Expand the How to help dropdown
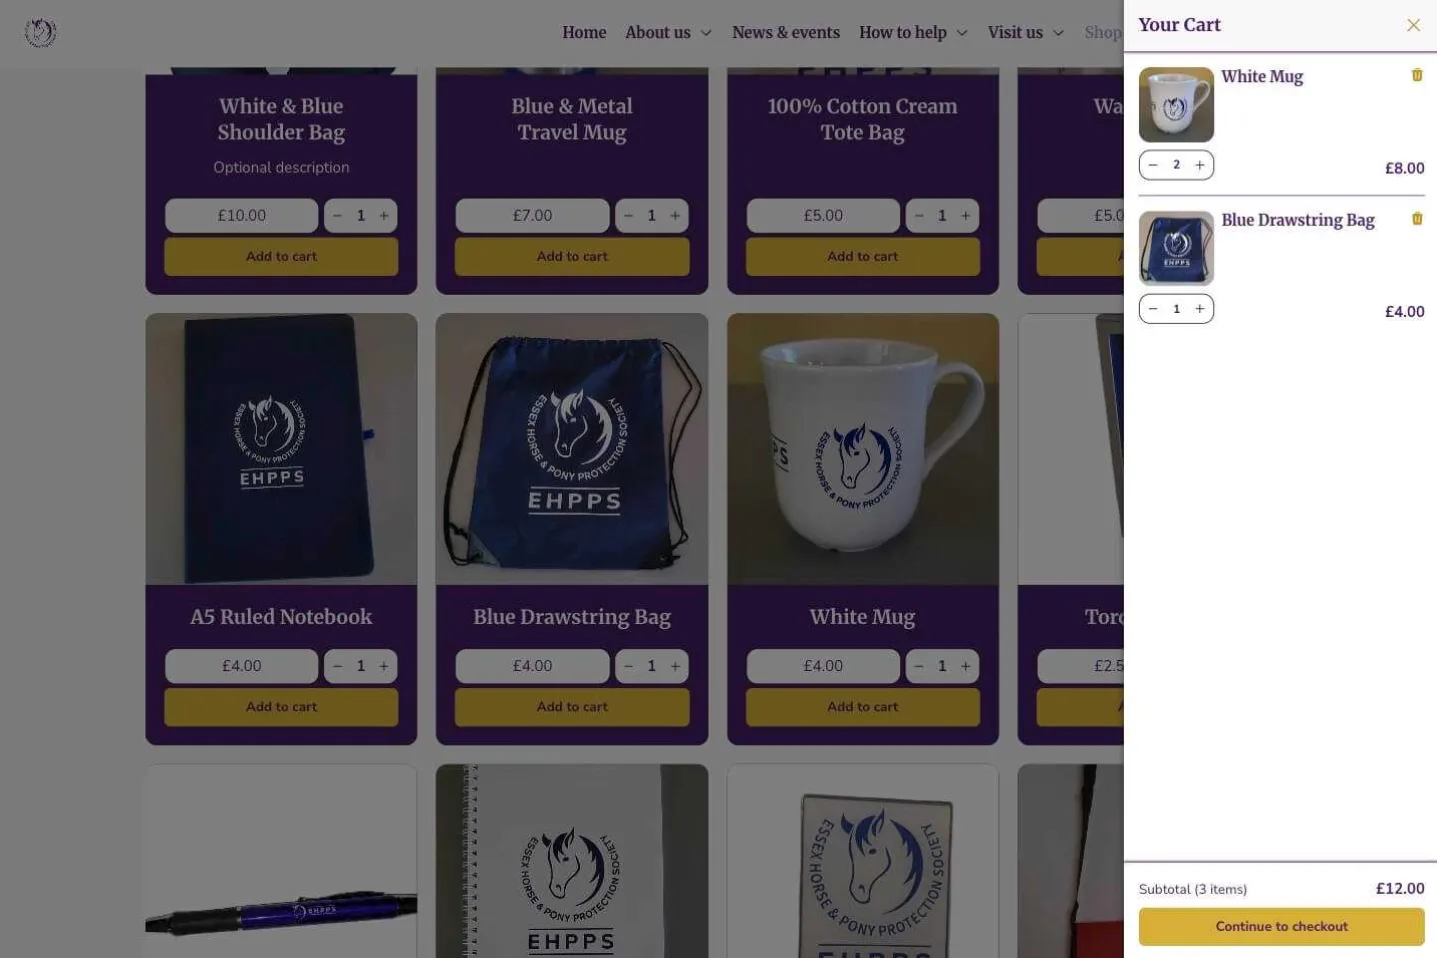 tap(913, 32)
